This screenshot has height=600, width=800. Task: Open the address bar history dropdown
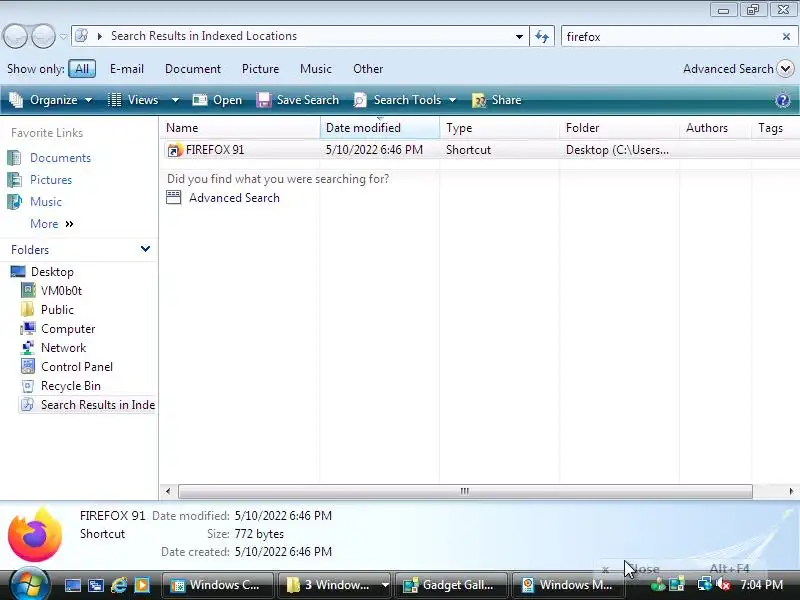coord(519,37)
